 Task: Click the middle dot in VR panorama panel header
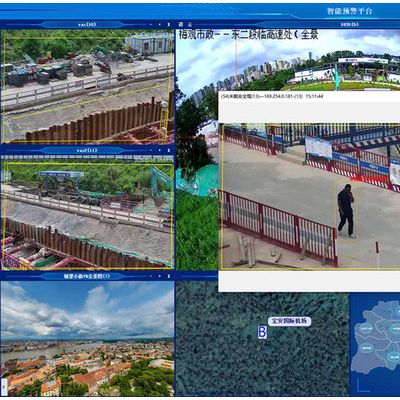160,276
